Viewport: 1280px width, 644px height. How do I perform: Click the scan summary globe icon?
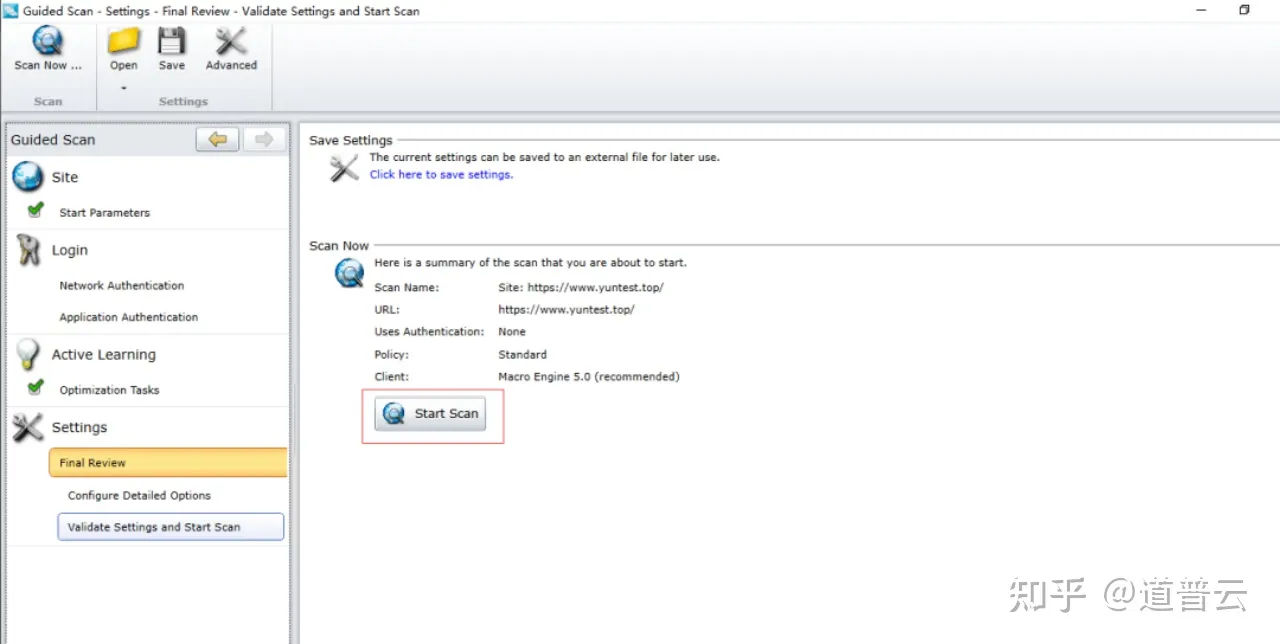[348, 271]
